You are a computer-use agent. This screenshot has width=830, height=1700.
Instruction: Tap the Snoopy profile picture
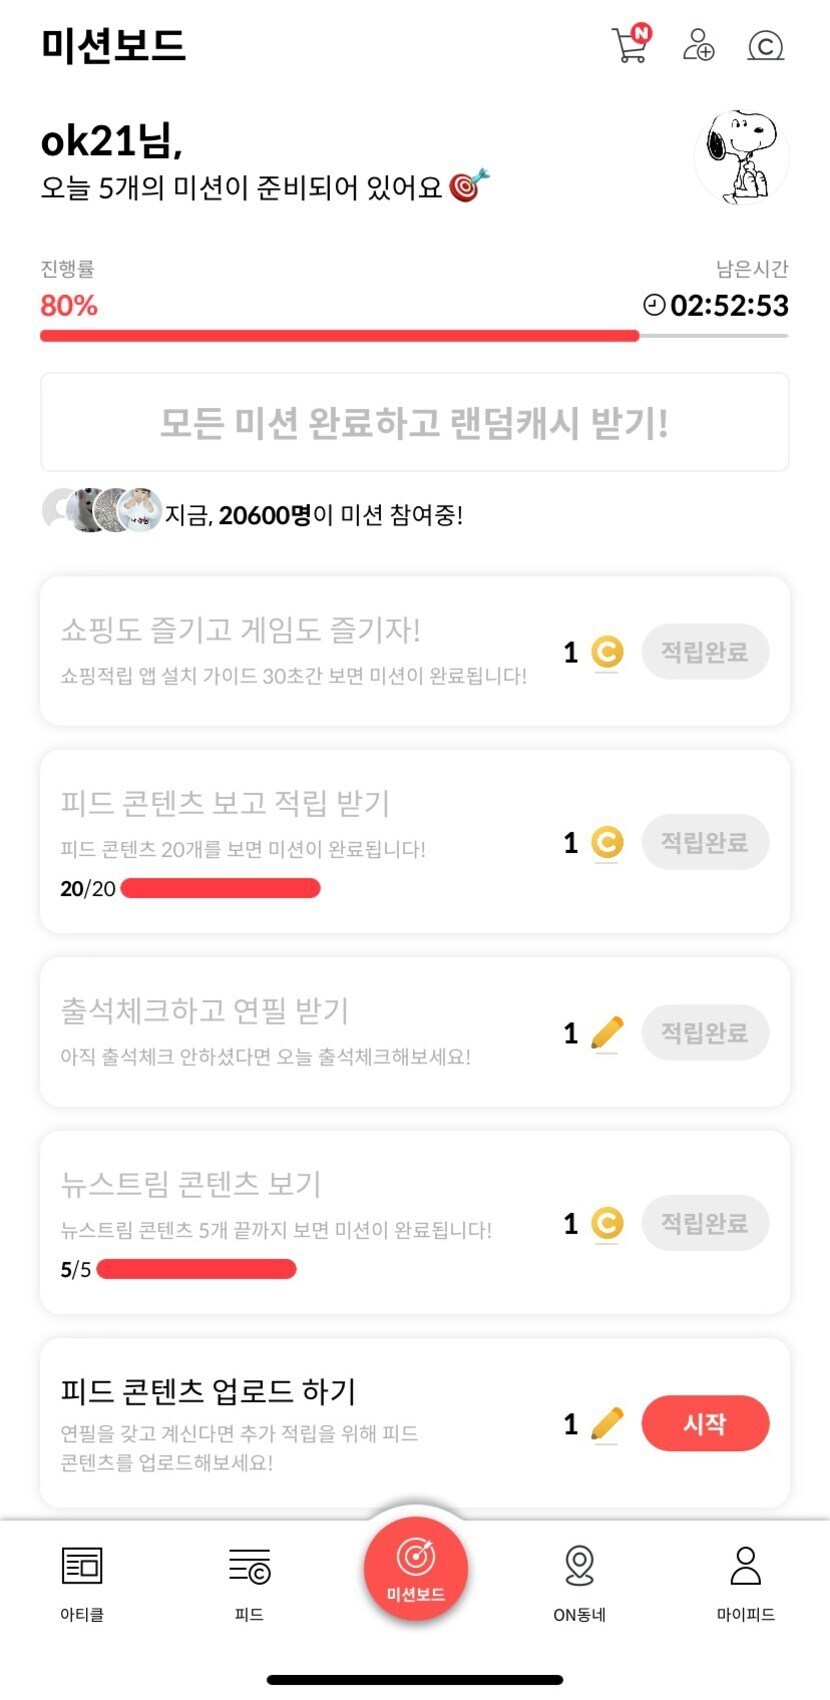(742, 157)
